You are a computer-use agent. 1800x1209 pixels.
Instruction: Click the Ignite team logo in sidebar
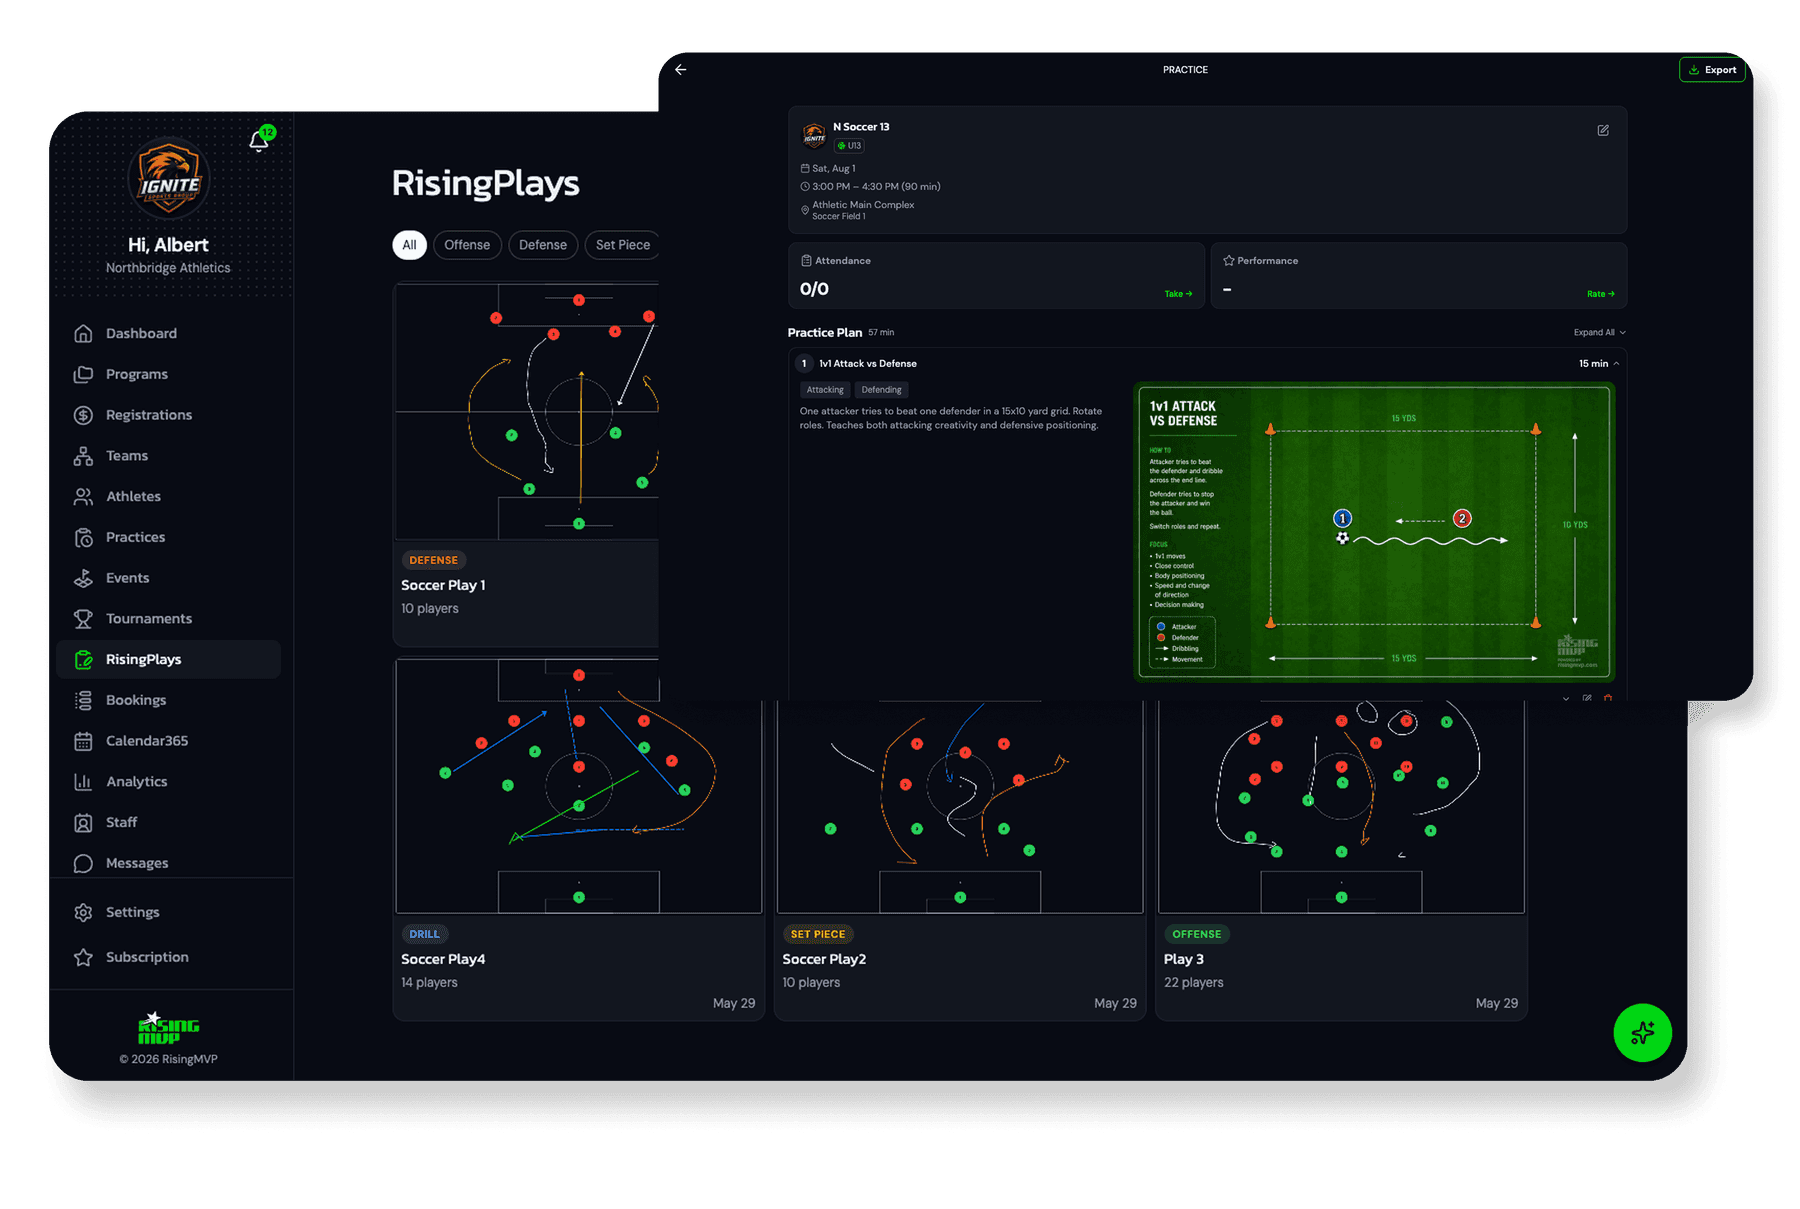tap(168, 178)
